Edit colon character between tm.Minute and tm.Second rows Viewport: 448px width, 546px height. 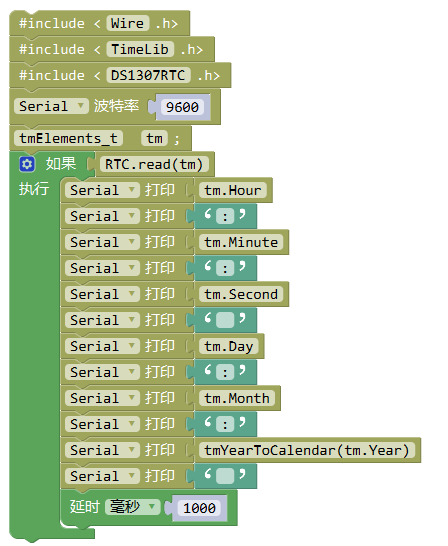click(225, 268)
